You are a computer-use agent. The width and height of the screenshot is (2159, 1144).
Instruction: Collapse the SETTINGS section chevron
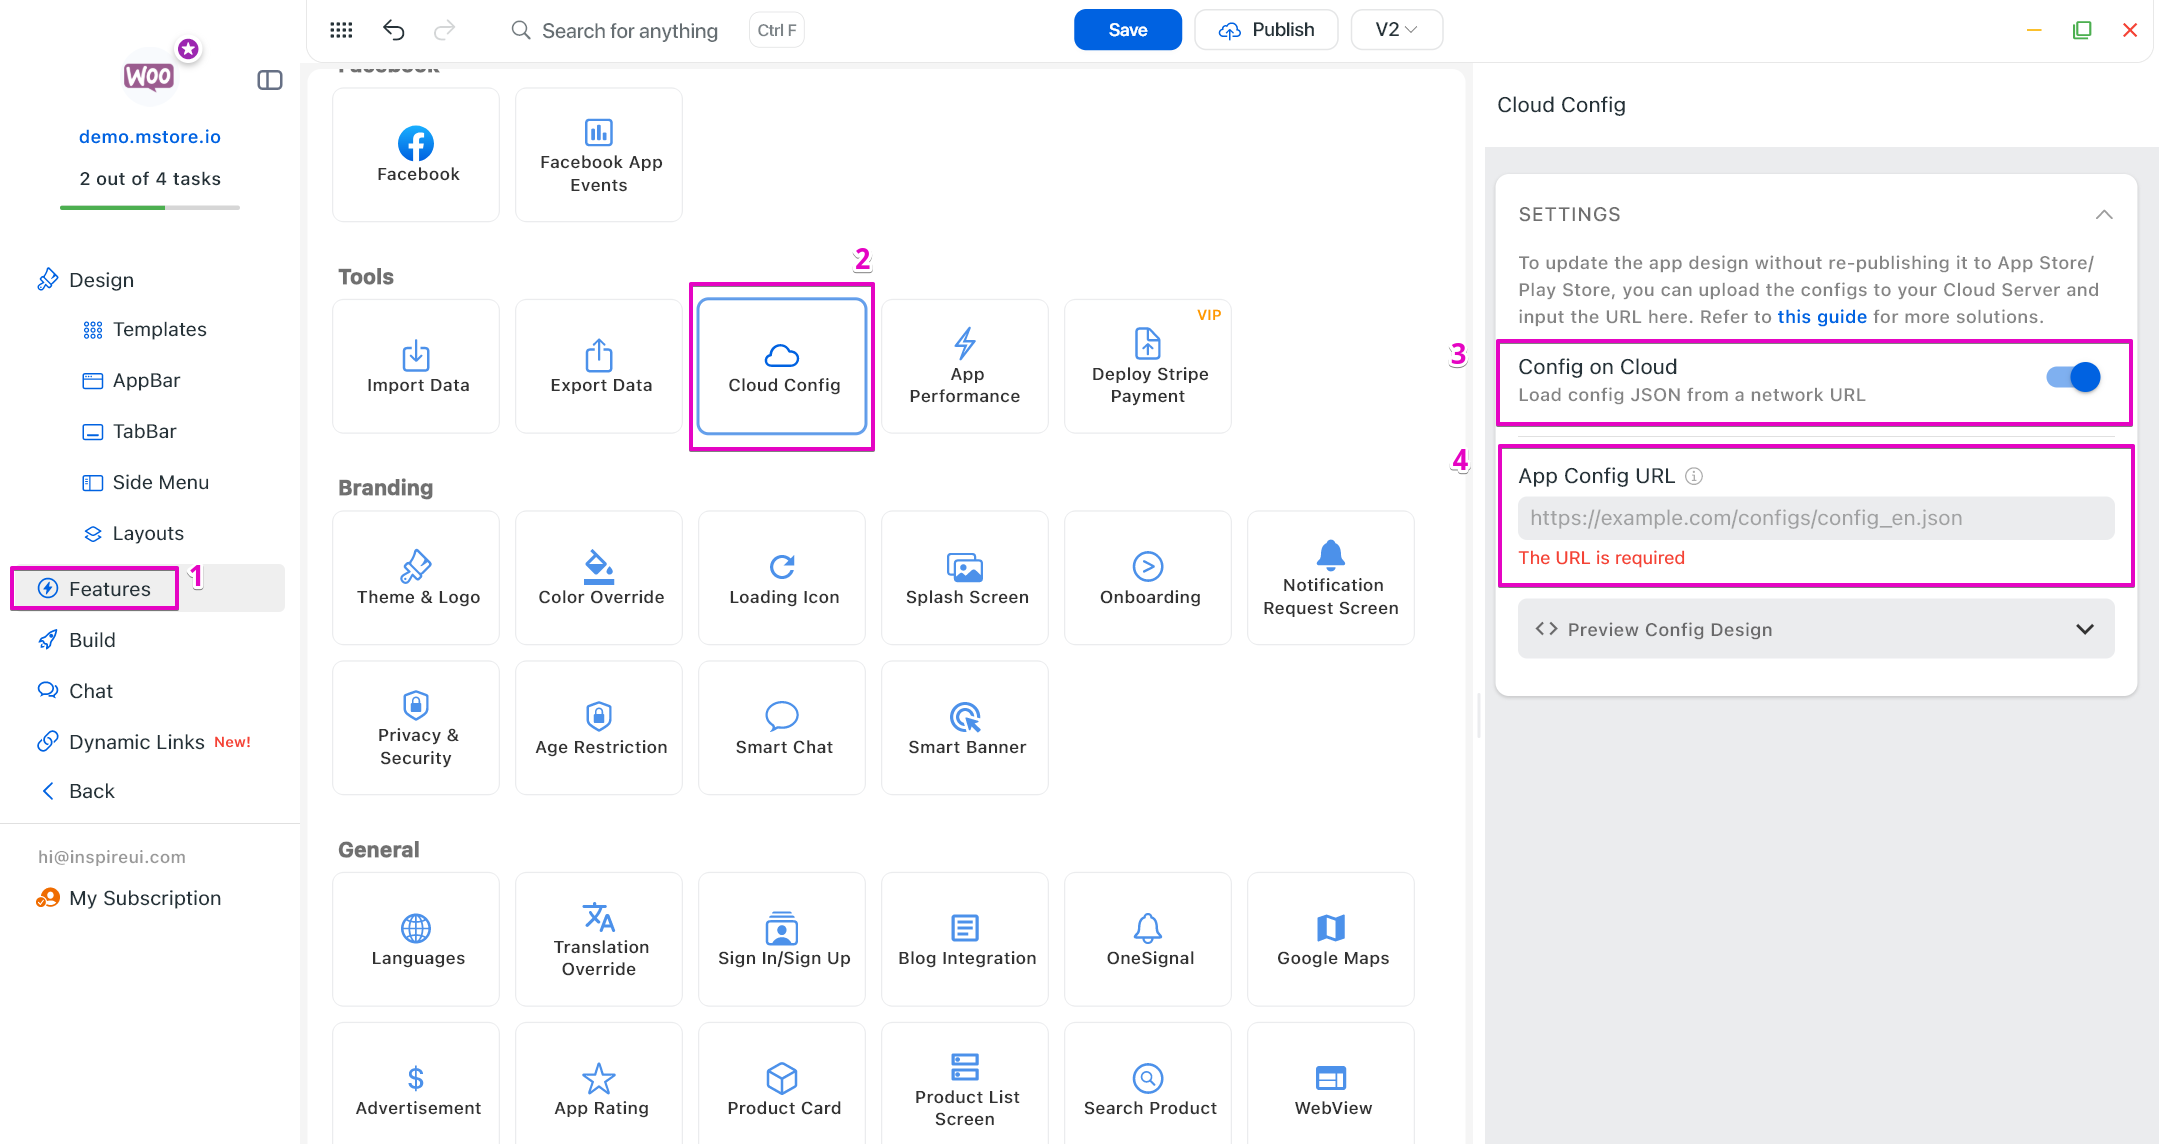coord(2104,215)
